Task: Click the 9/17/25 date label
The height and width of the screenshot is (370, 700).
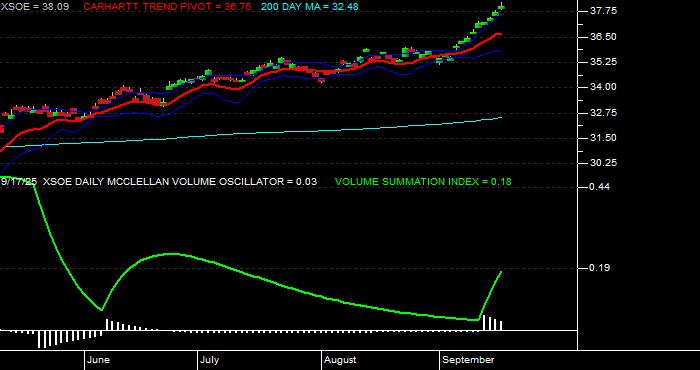Action: point(19,182)
